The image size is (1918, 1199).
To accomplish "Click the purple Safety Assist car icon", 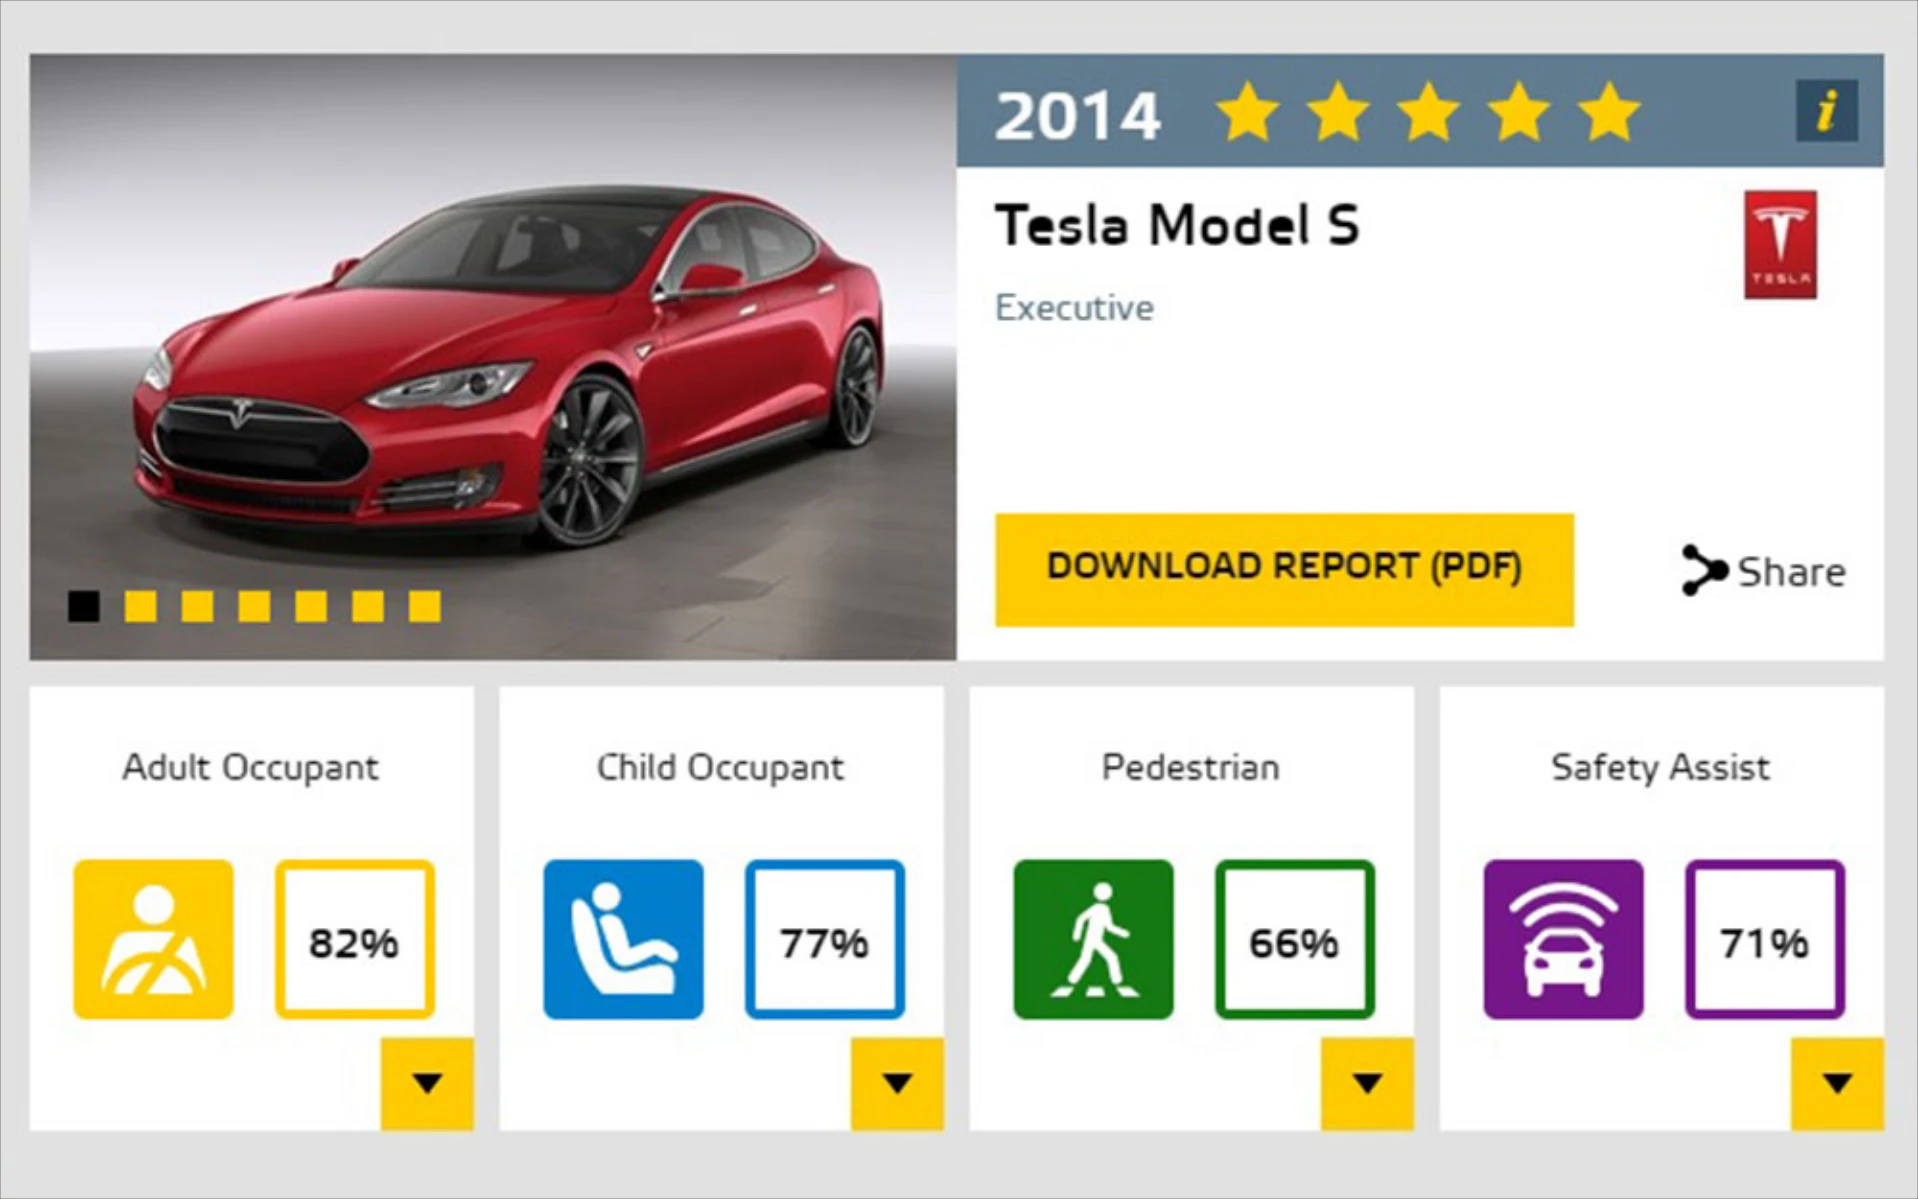I will click(1563, 939).
